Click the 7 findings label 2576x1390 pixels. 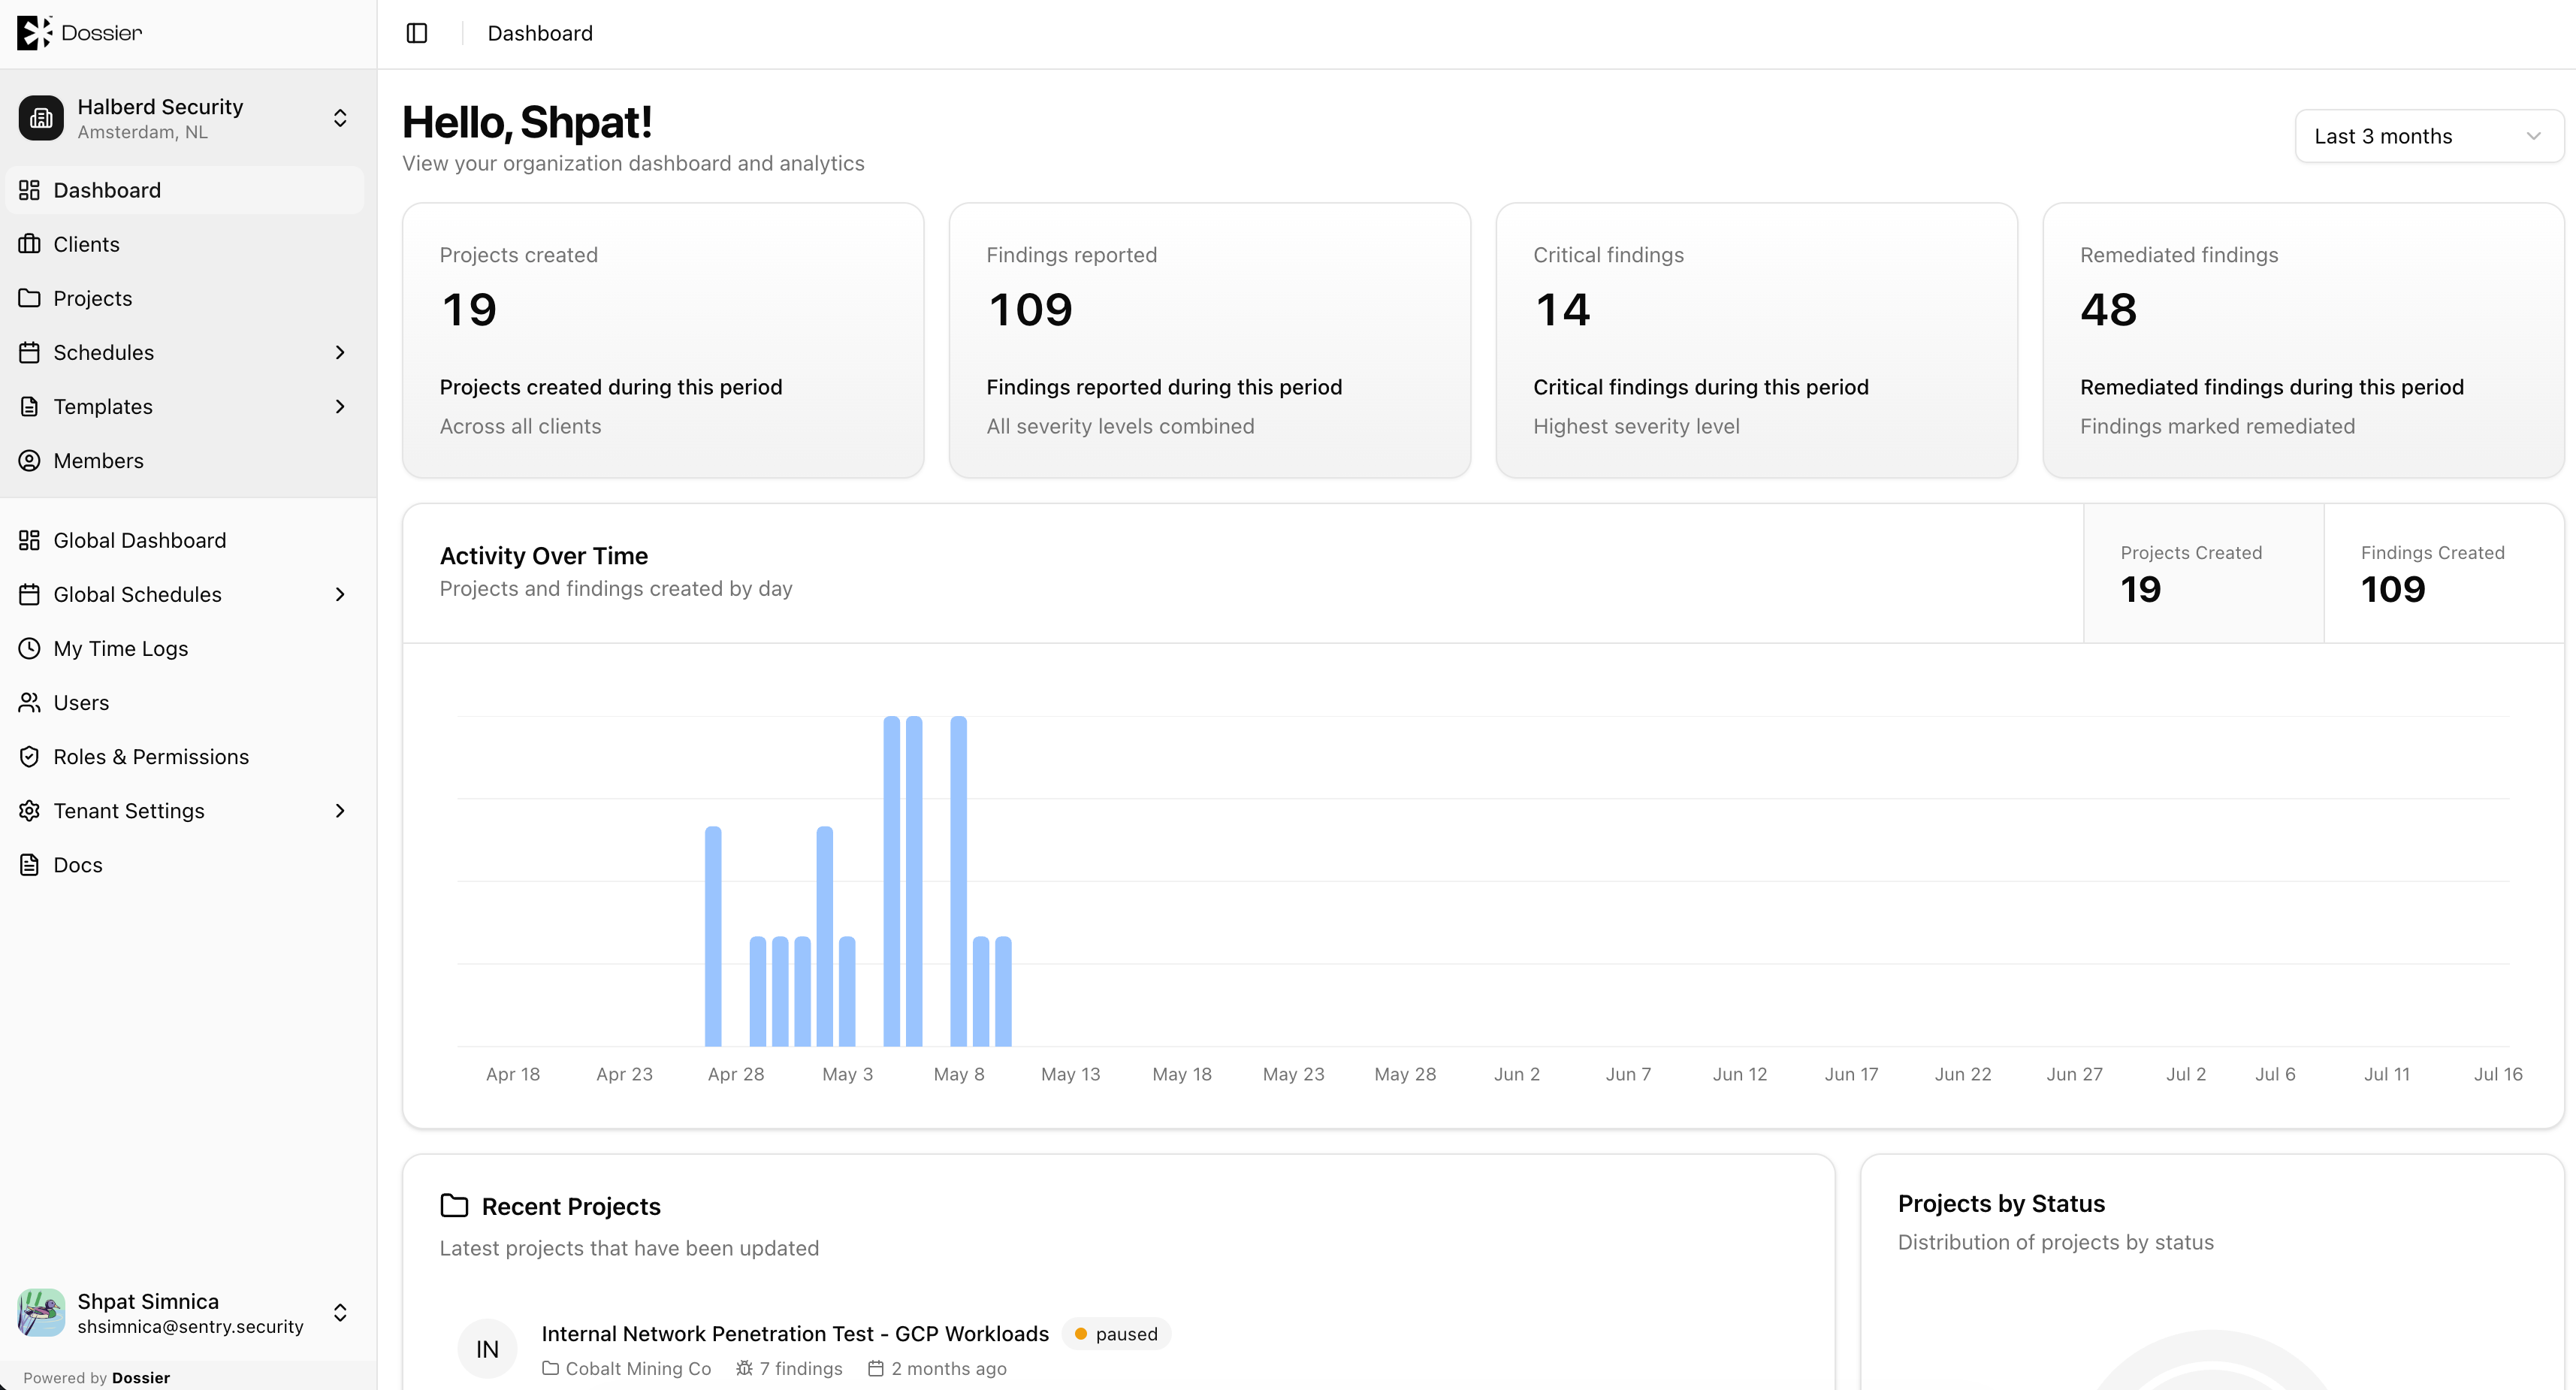coord(789,1368)
